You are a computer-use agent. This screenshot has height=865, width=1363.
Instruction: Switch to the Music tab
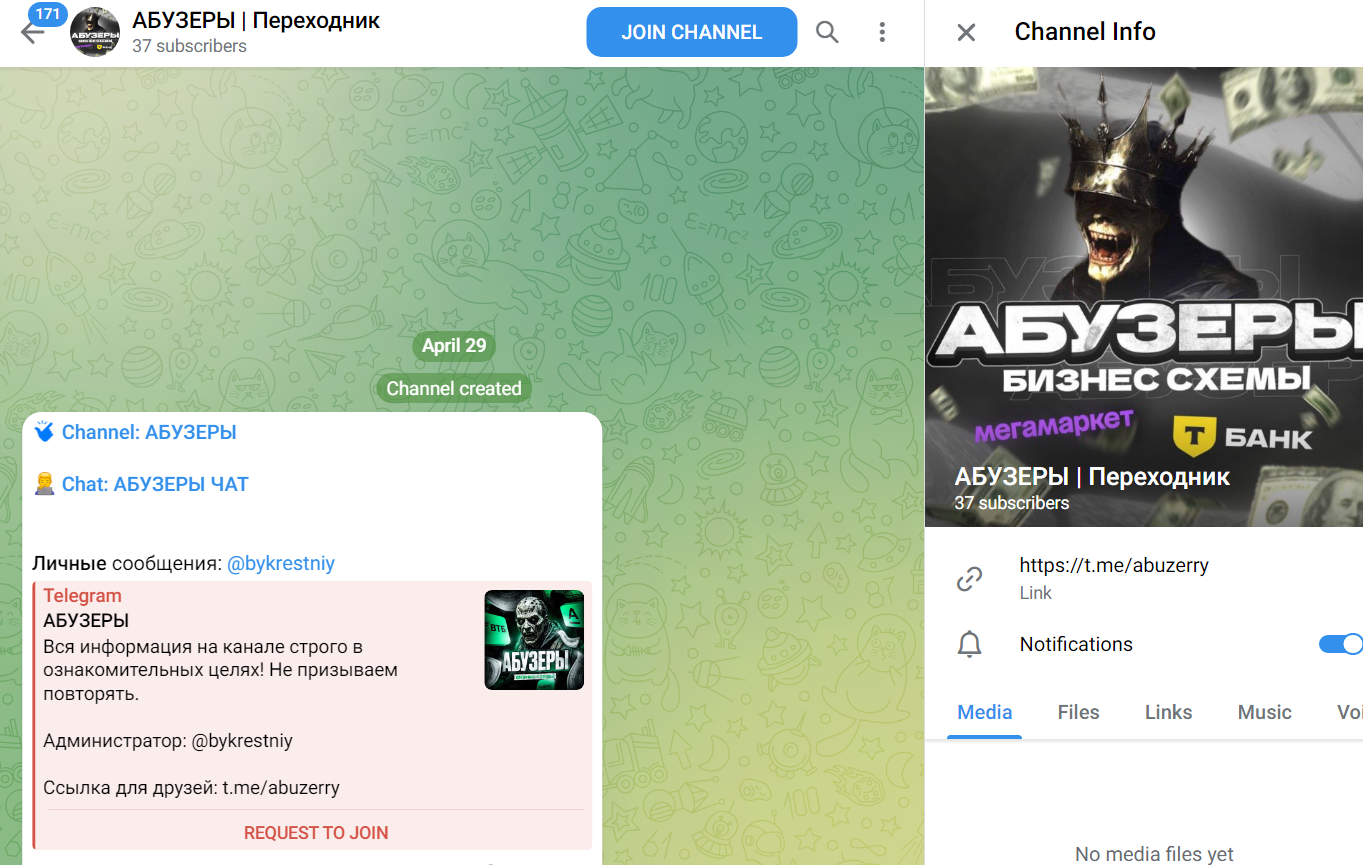coord(1264,712)
